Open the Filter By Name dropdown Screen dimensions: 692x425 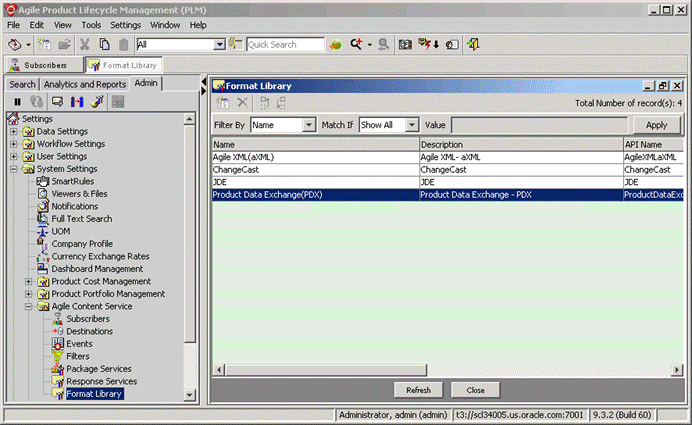[309, 125]
